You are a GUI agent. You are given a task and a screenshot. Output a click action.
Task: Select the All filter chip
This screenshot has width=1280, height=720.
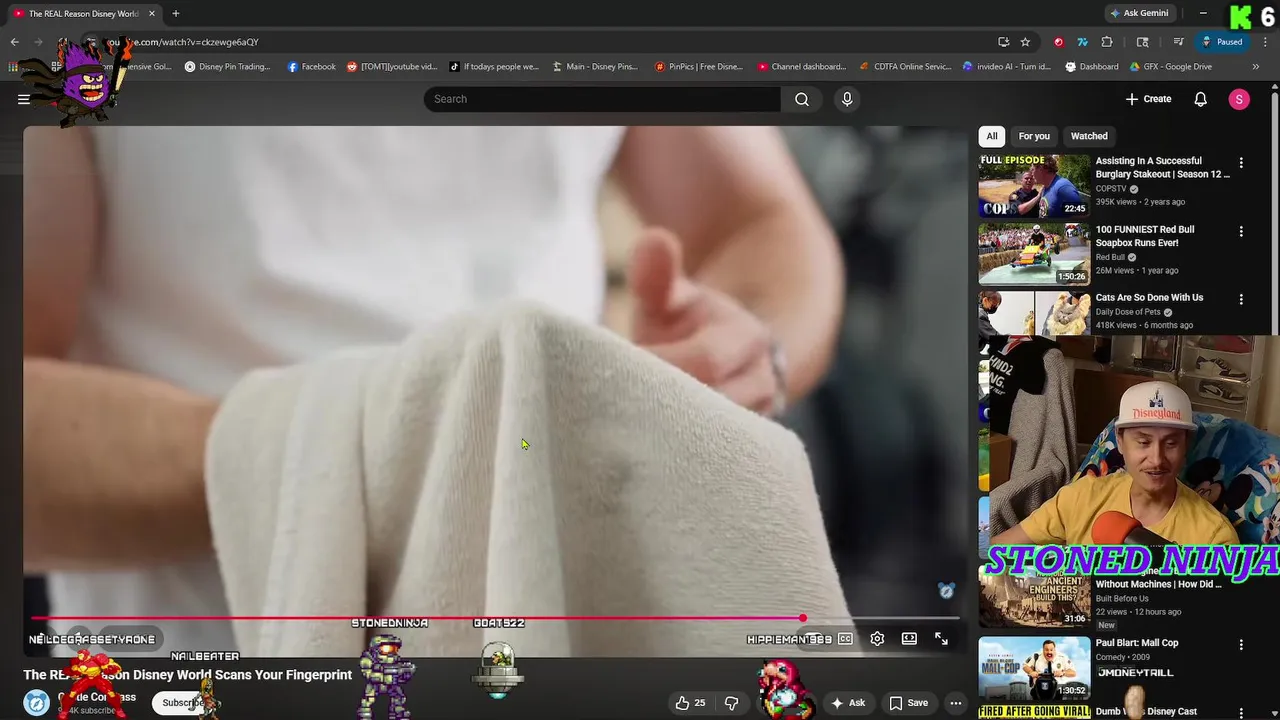click(992, 136)
